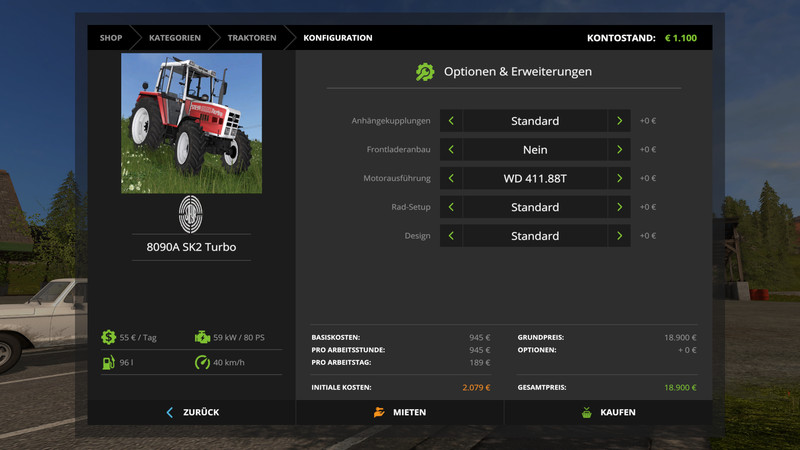Return to Traktoren breadcrumb

[252, 38]
